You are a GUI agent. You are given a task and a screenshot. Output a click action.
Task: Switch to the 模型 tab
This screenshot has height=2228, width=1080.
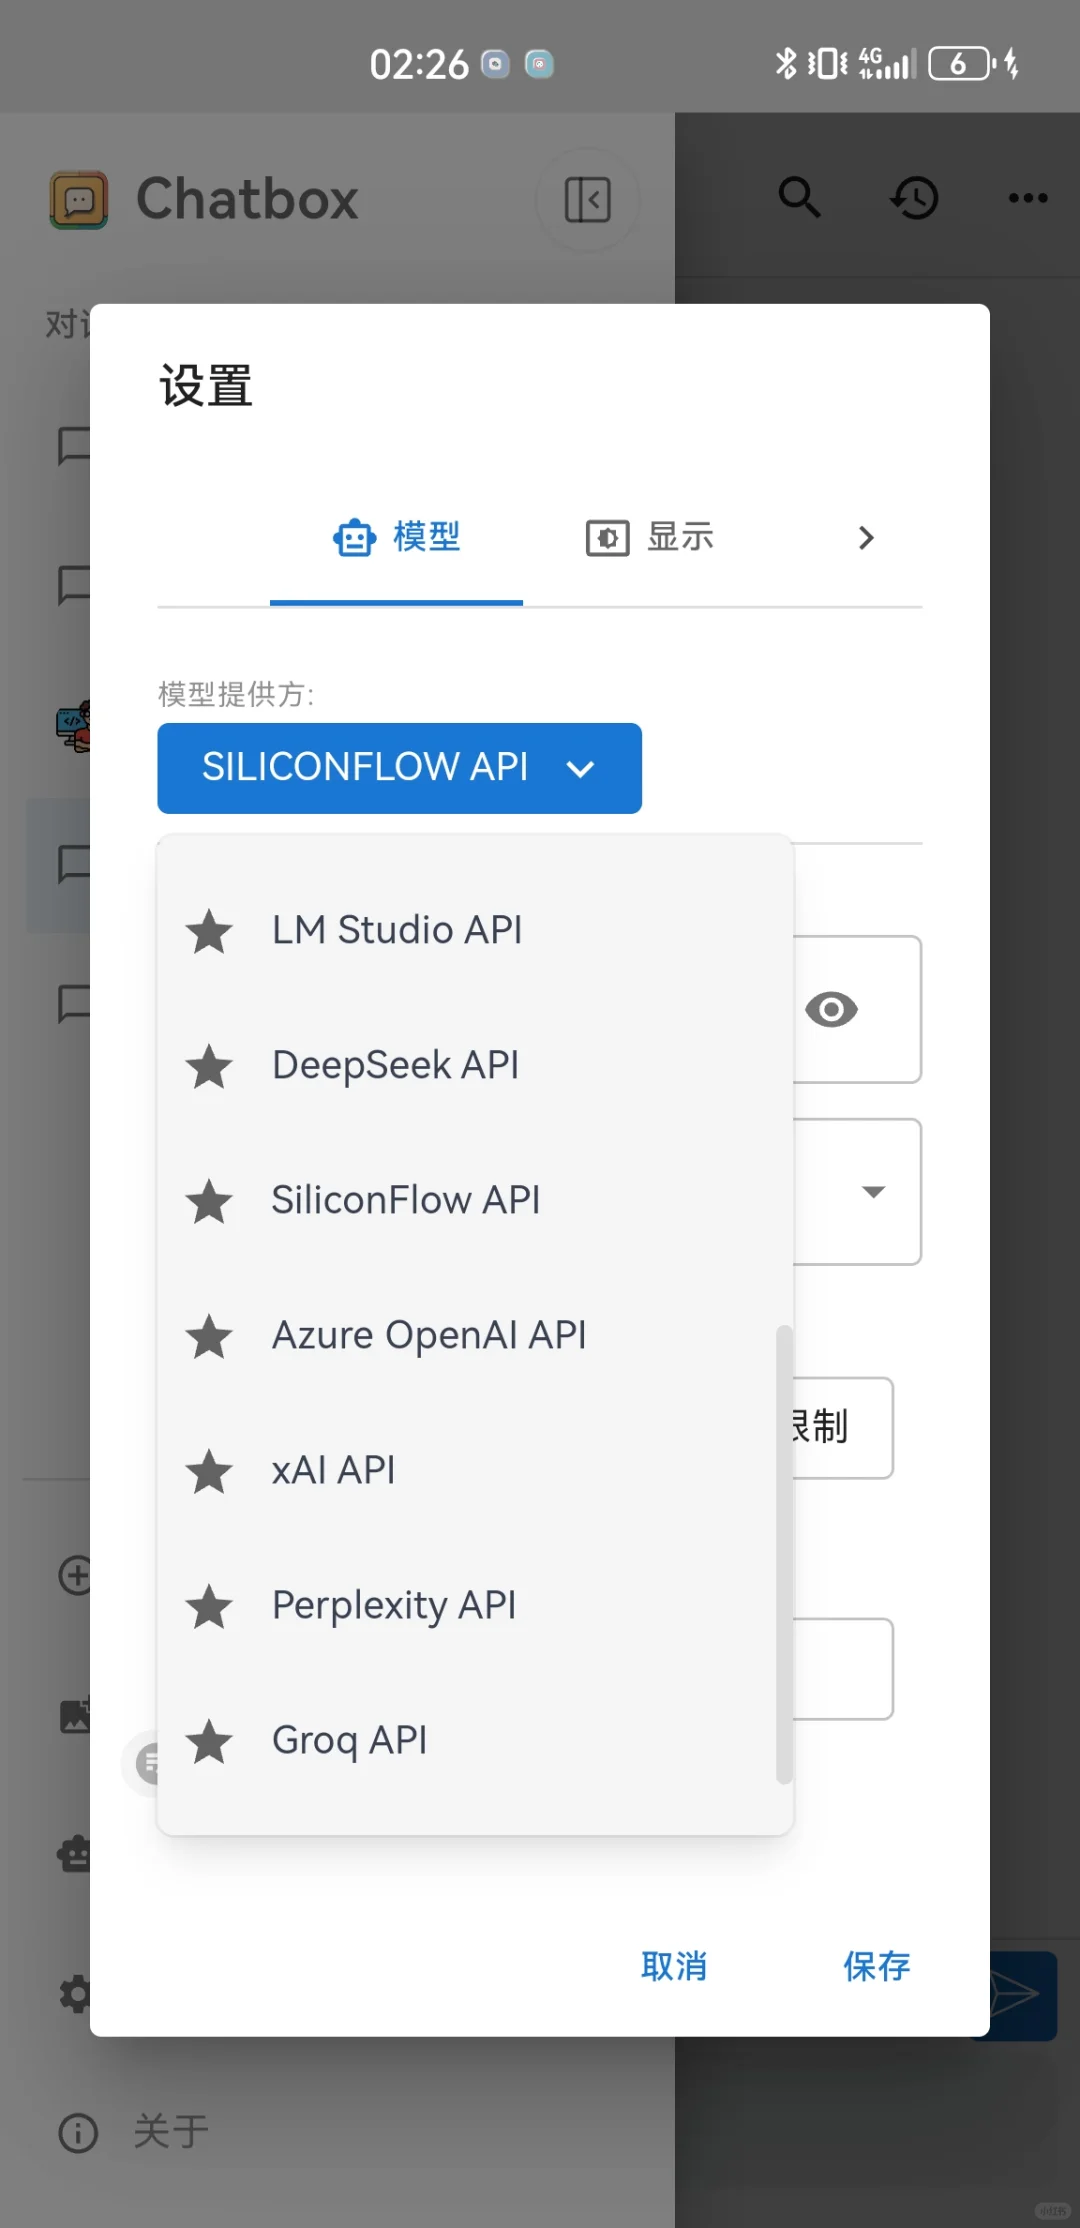coord(397,538)
